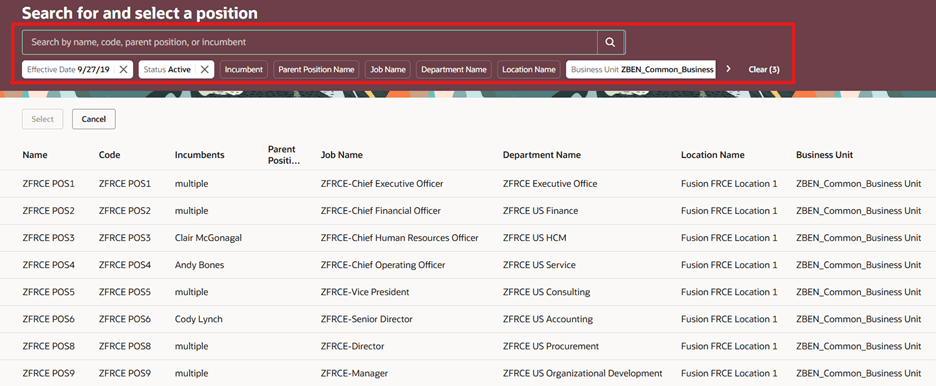Click ZFRCE US HCM department
This screenshot has width=936, height=386.
[534, 237]
